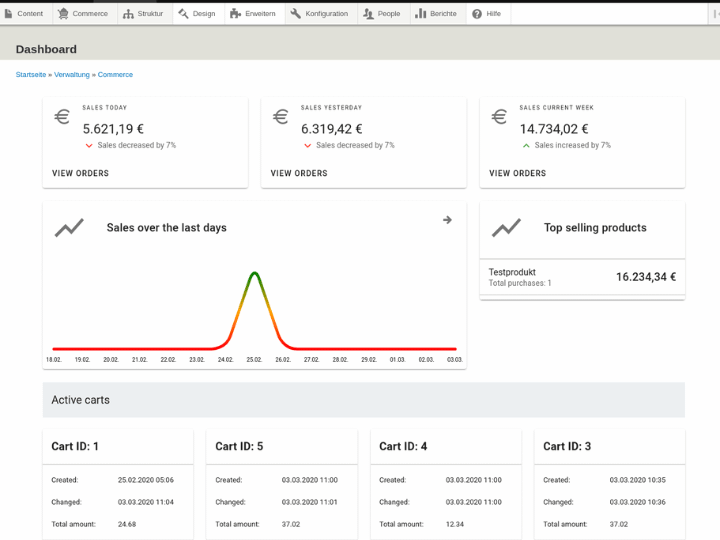Open the Cart ID: 1 card title
This screenshot has width=720, height=540.
coord(75,446)
